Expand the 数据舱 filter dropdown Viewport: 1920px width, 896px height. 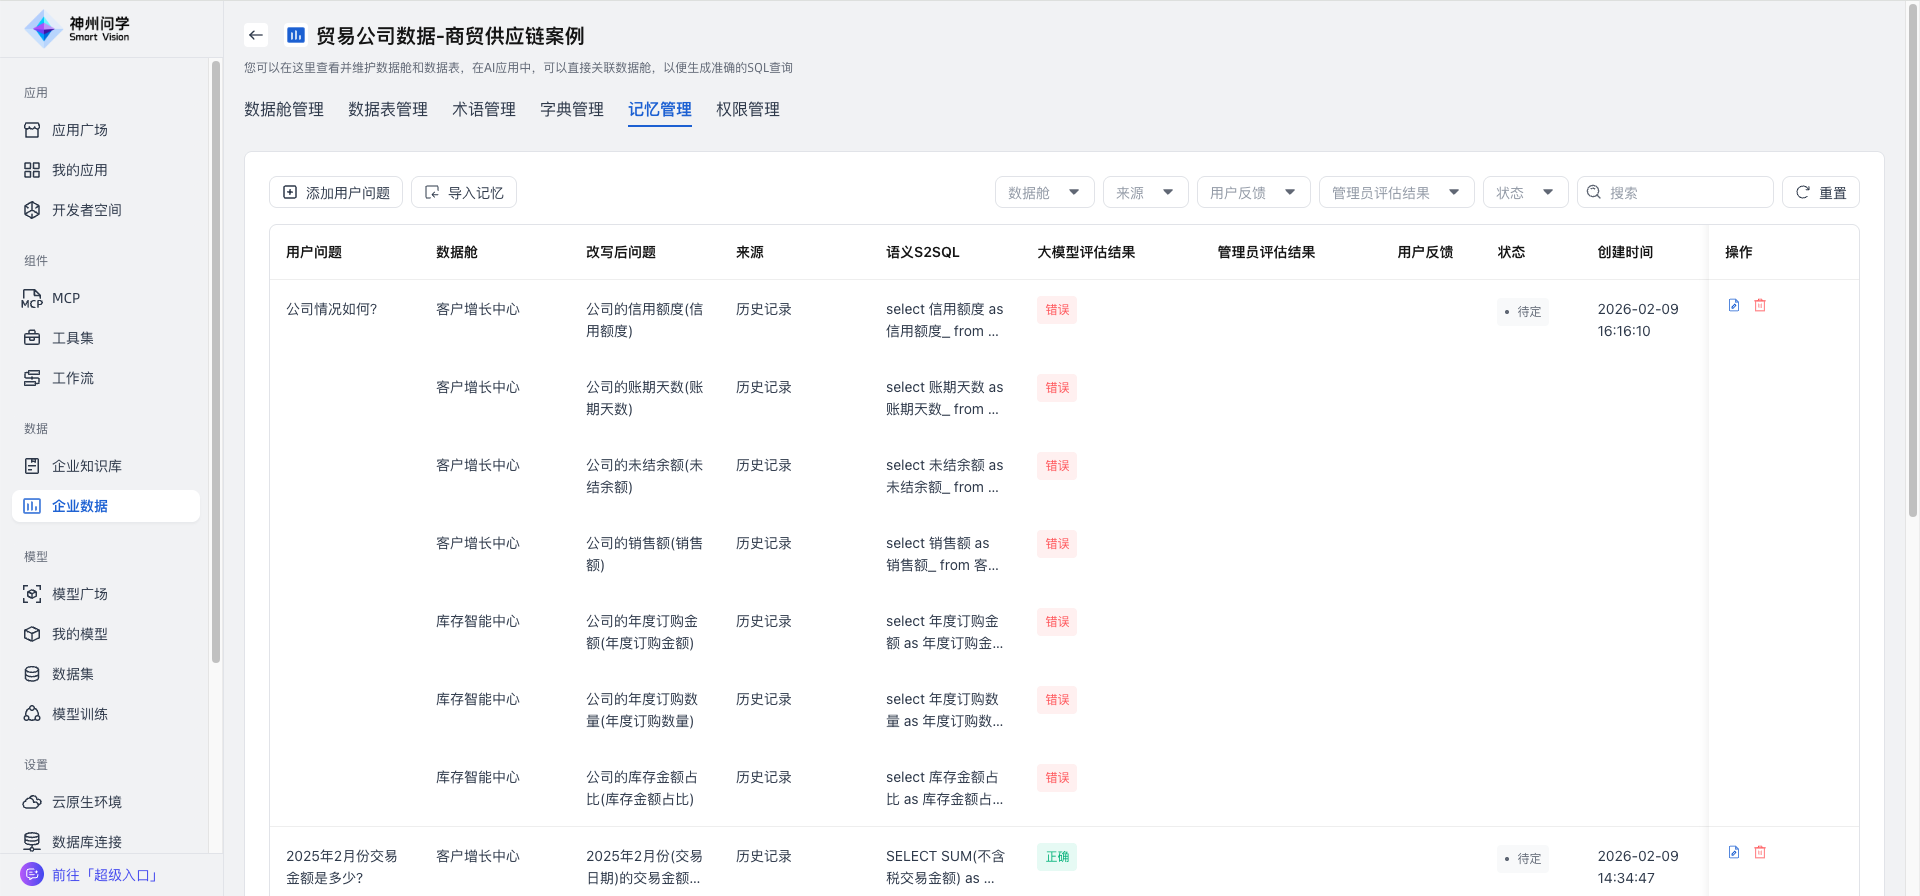1044,192
